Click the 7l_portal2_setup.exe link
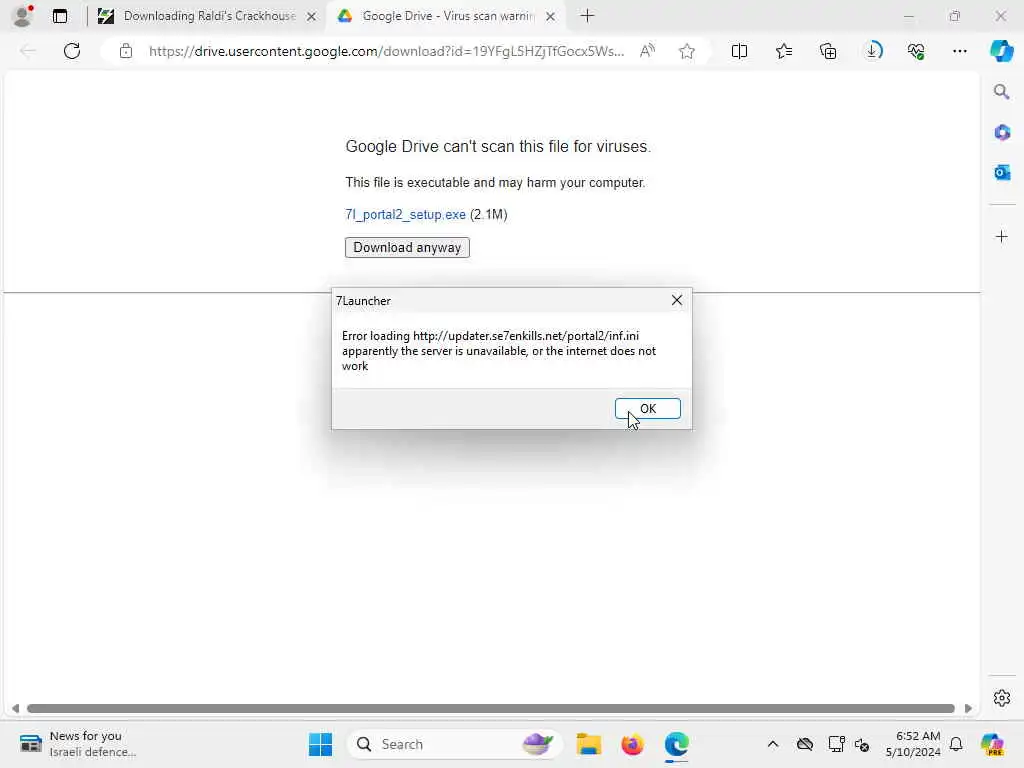 point(406,214)
